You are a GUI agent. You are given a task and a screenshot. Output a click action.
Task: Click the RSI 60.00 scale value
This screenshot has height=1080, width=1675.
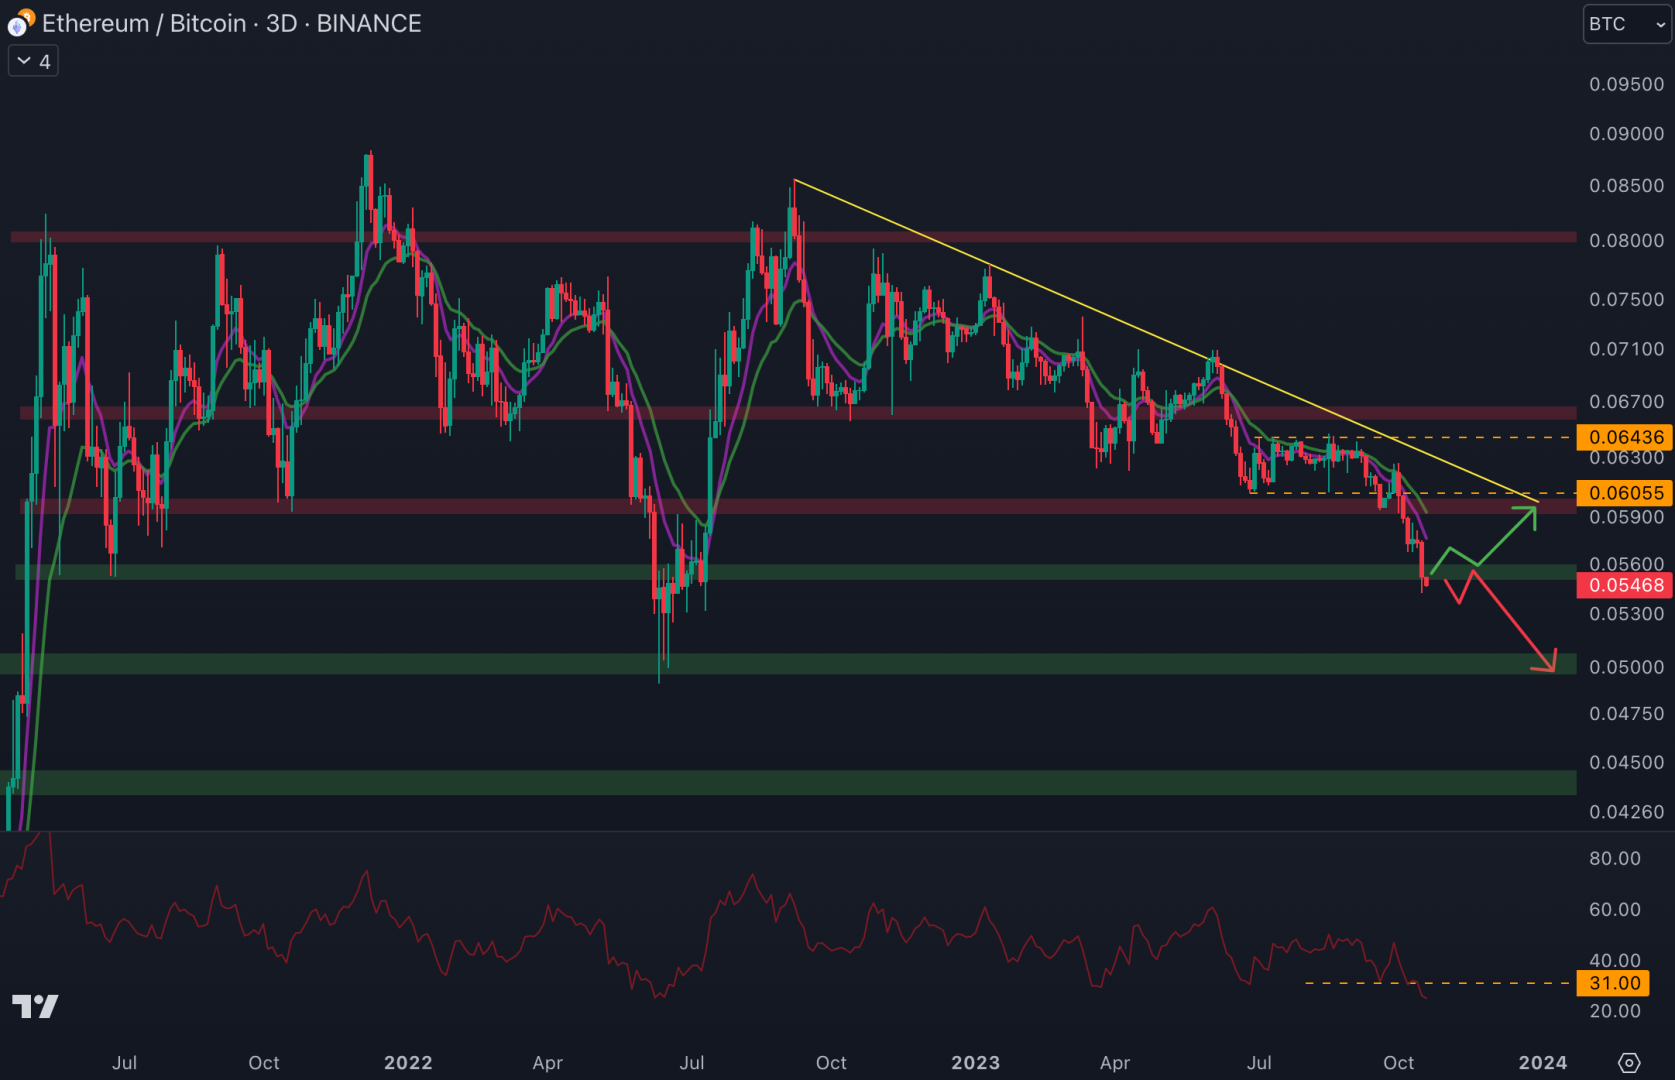coord(1615,910)
